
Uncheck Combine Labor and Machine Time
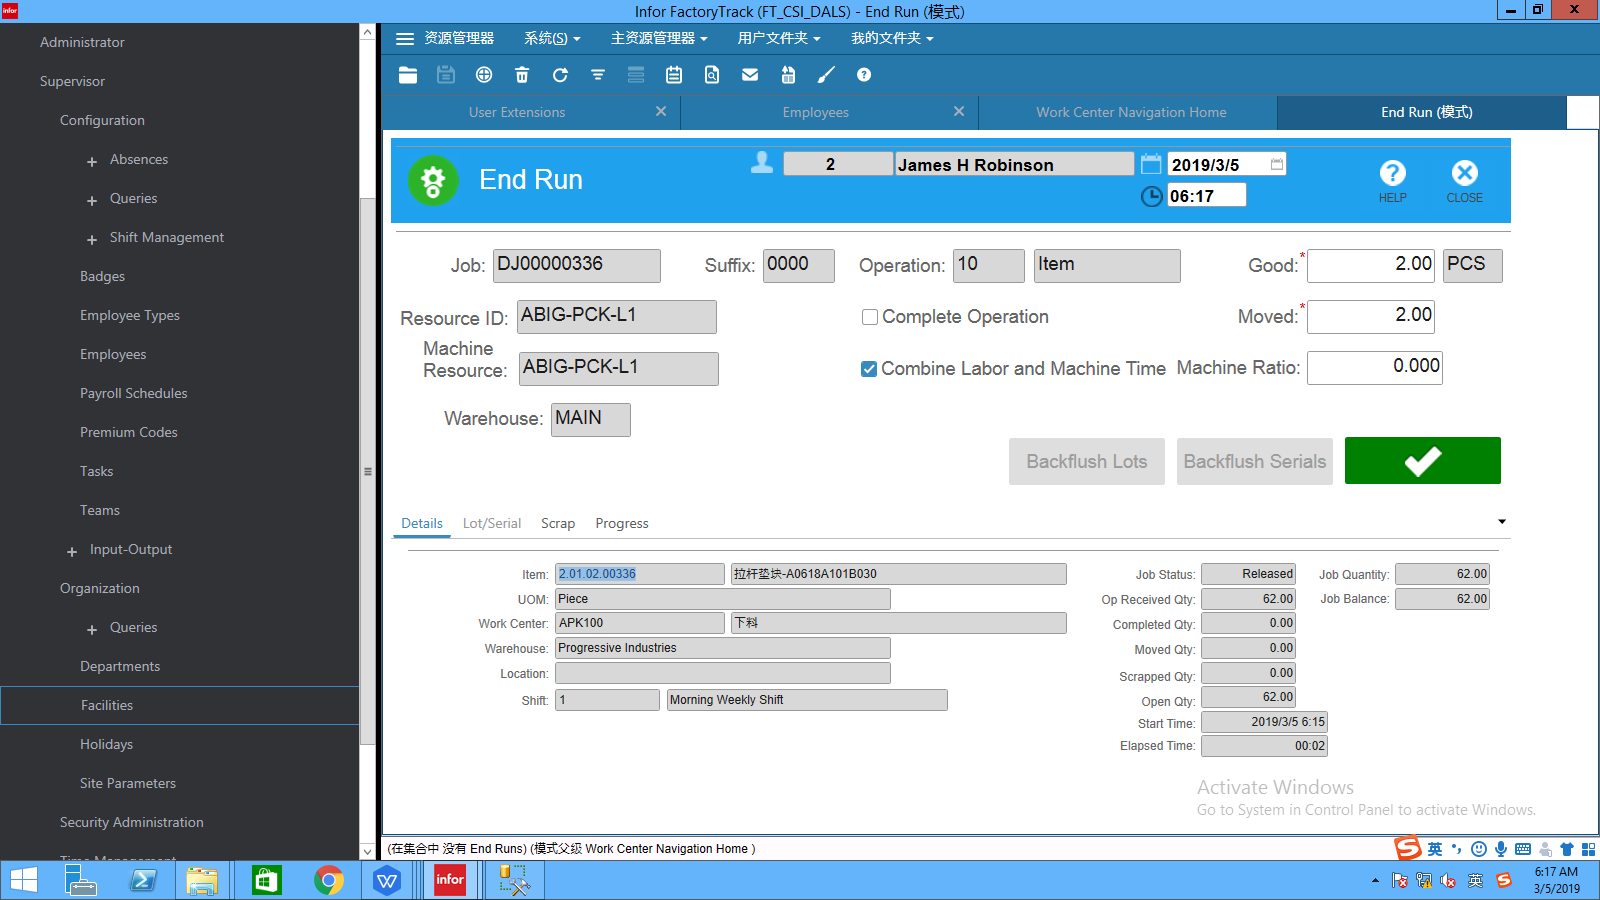(x=869, y=369)
